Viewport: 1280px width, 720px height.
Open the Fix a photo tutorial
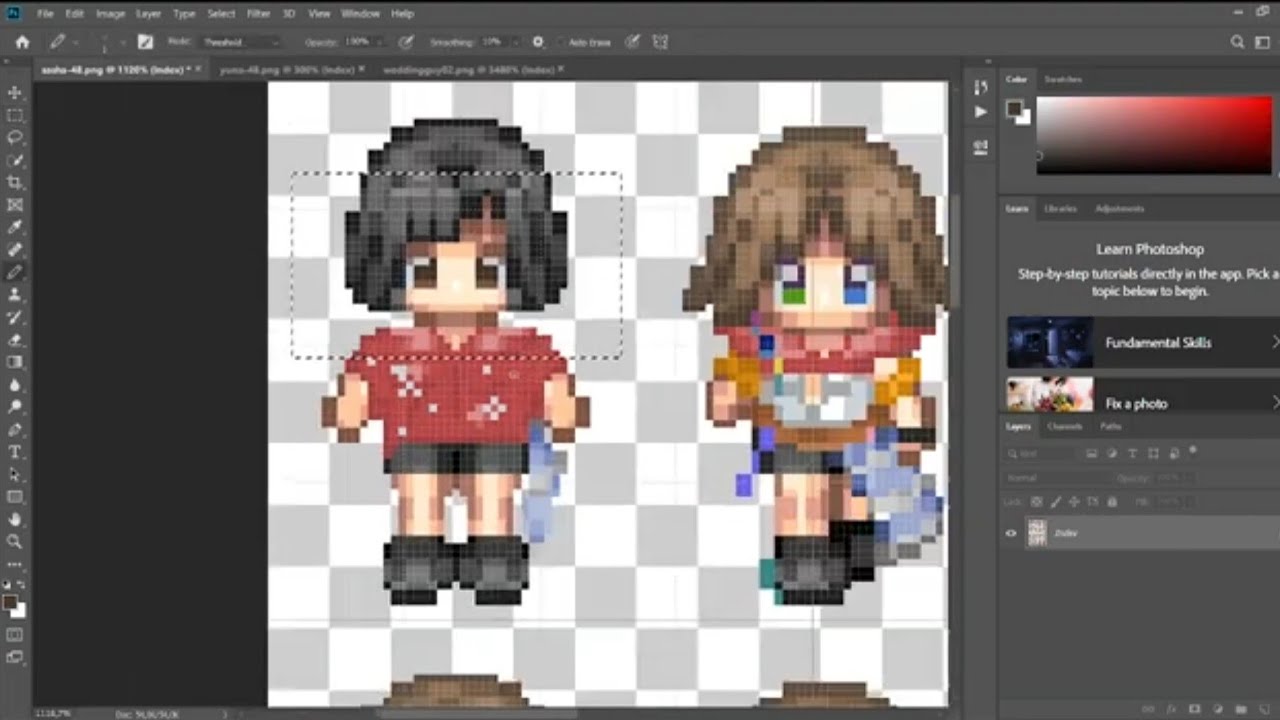(x=1140, y=397)
